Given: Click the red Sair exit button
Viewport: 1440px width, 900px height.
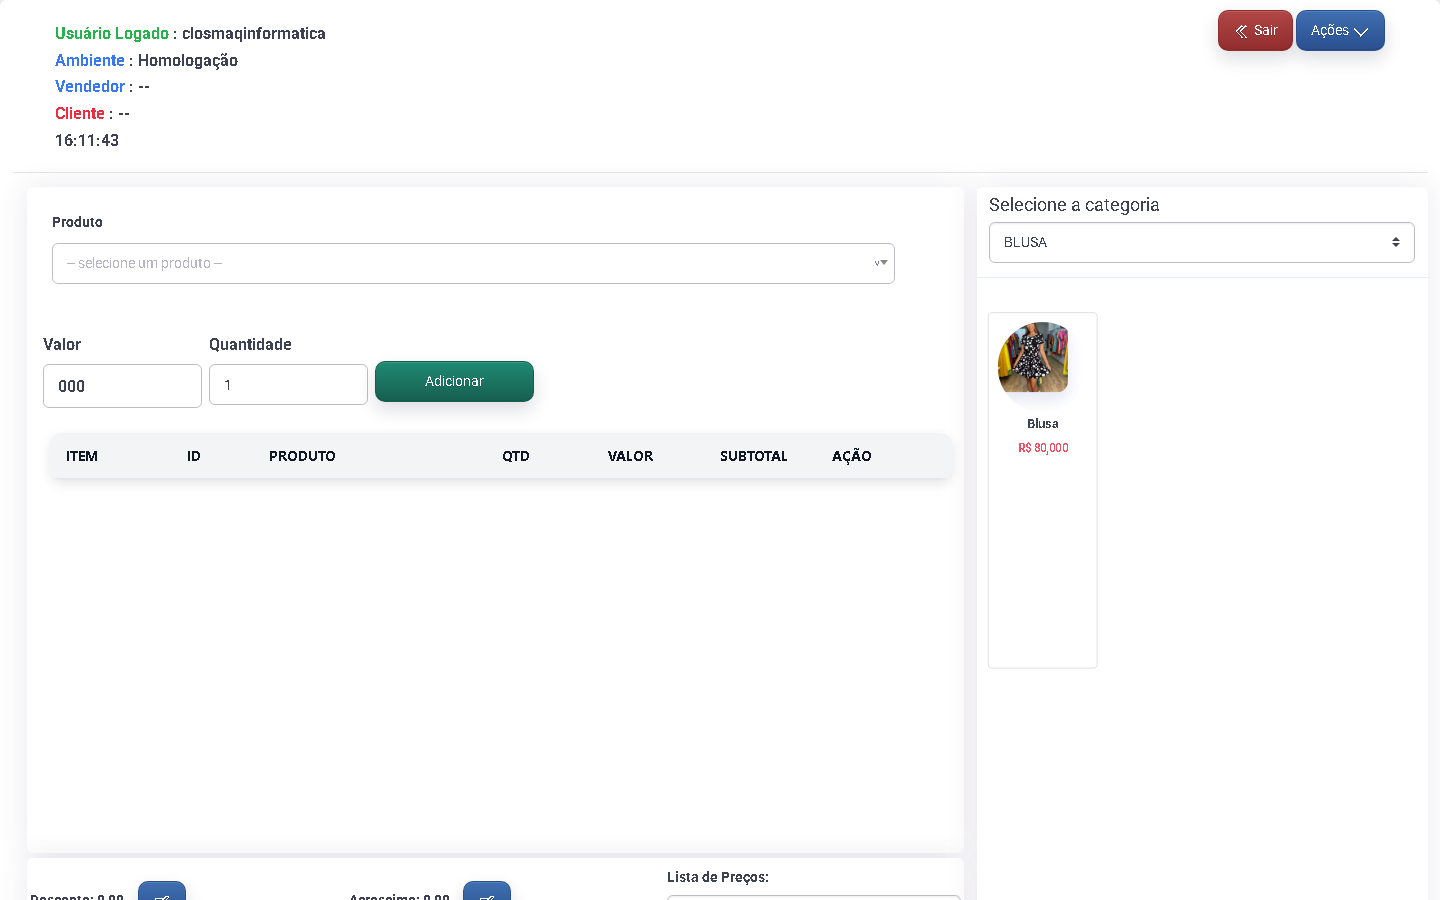Looking at the screenshot, I should (1255, 31).
